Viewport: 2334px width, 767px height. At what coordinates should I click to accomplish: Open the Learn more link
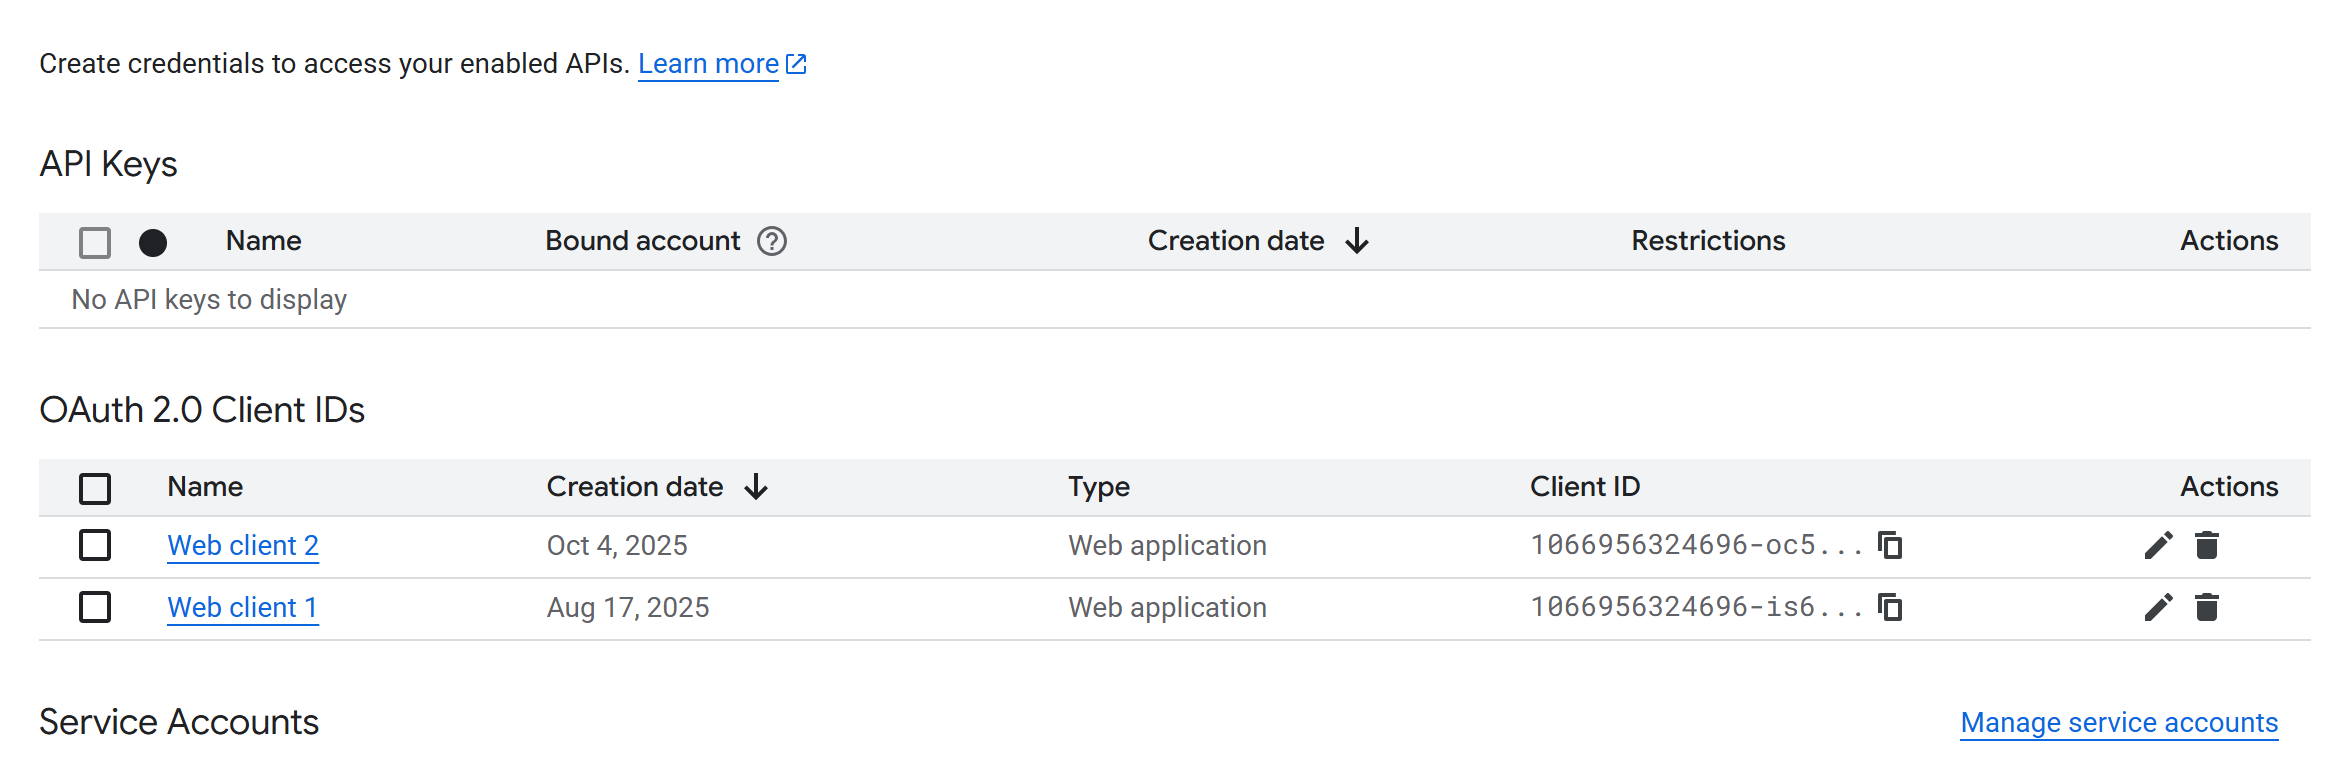tap(708, 64)
